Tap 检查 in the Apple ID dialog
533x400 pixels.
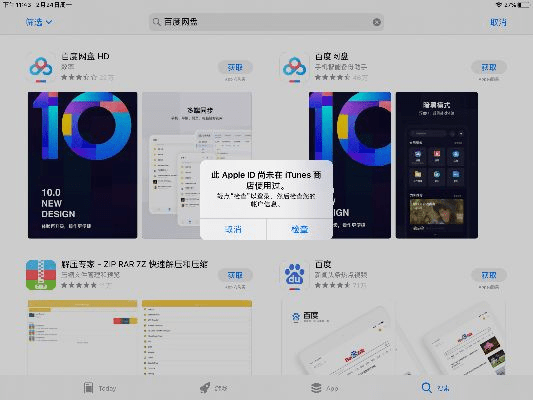(x=300, y=229)
